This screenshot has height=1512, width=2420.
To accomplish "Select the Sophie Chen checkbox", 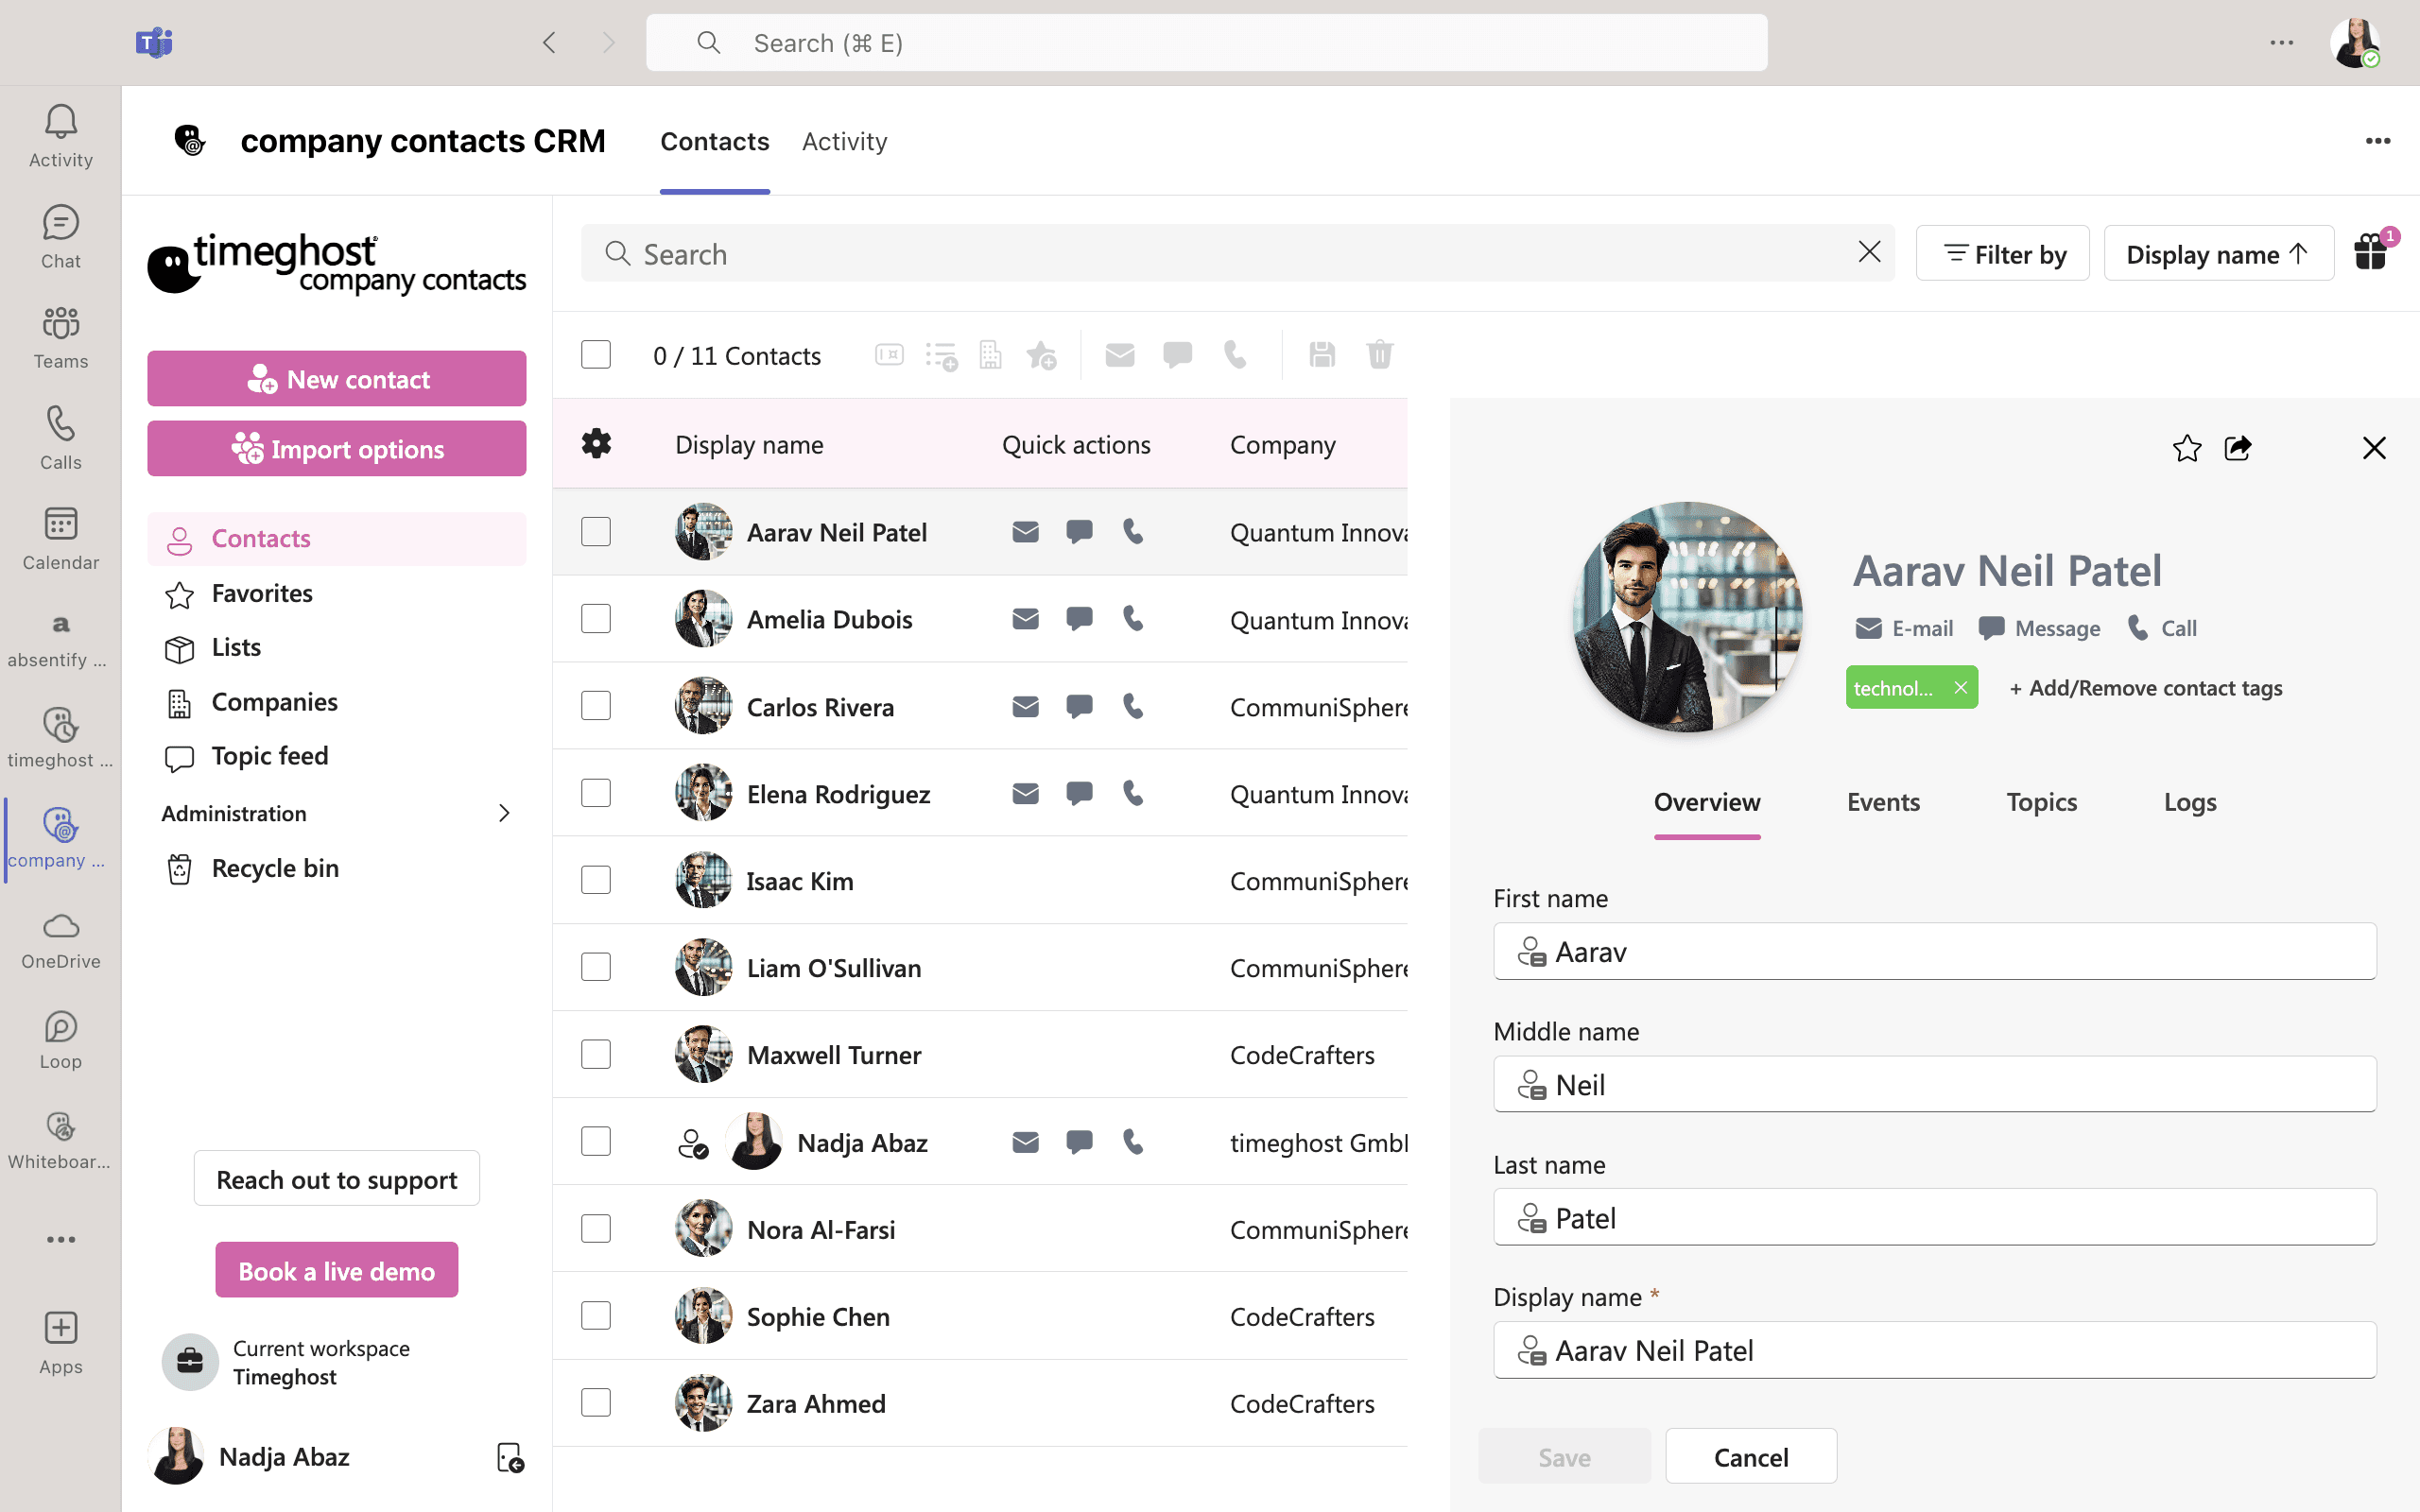I will pos(596,1315).
